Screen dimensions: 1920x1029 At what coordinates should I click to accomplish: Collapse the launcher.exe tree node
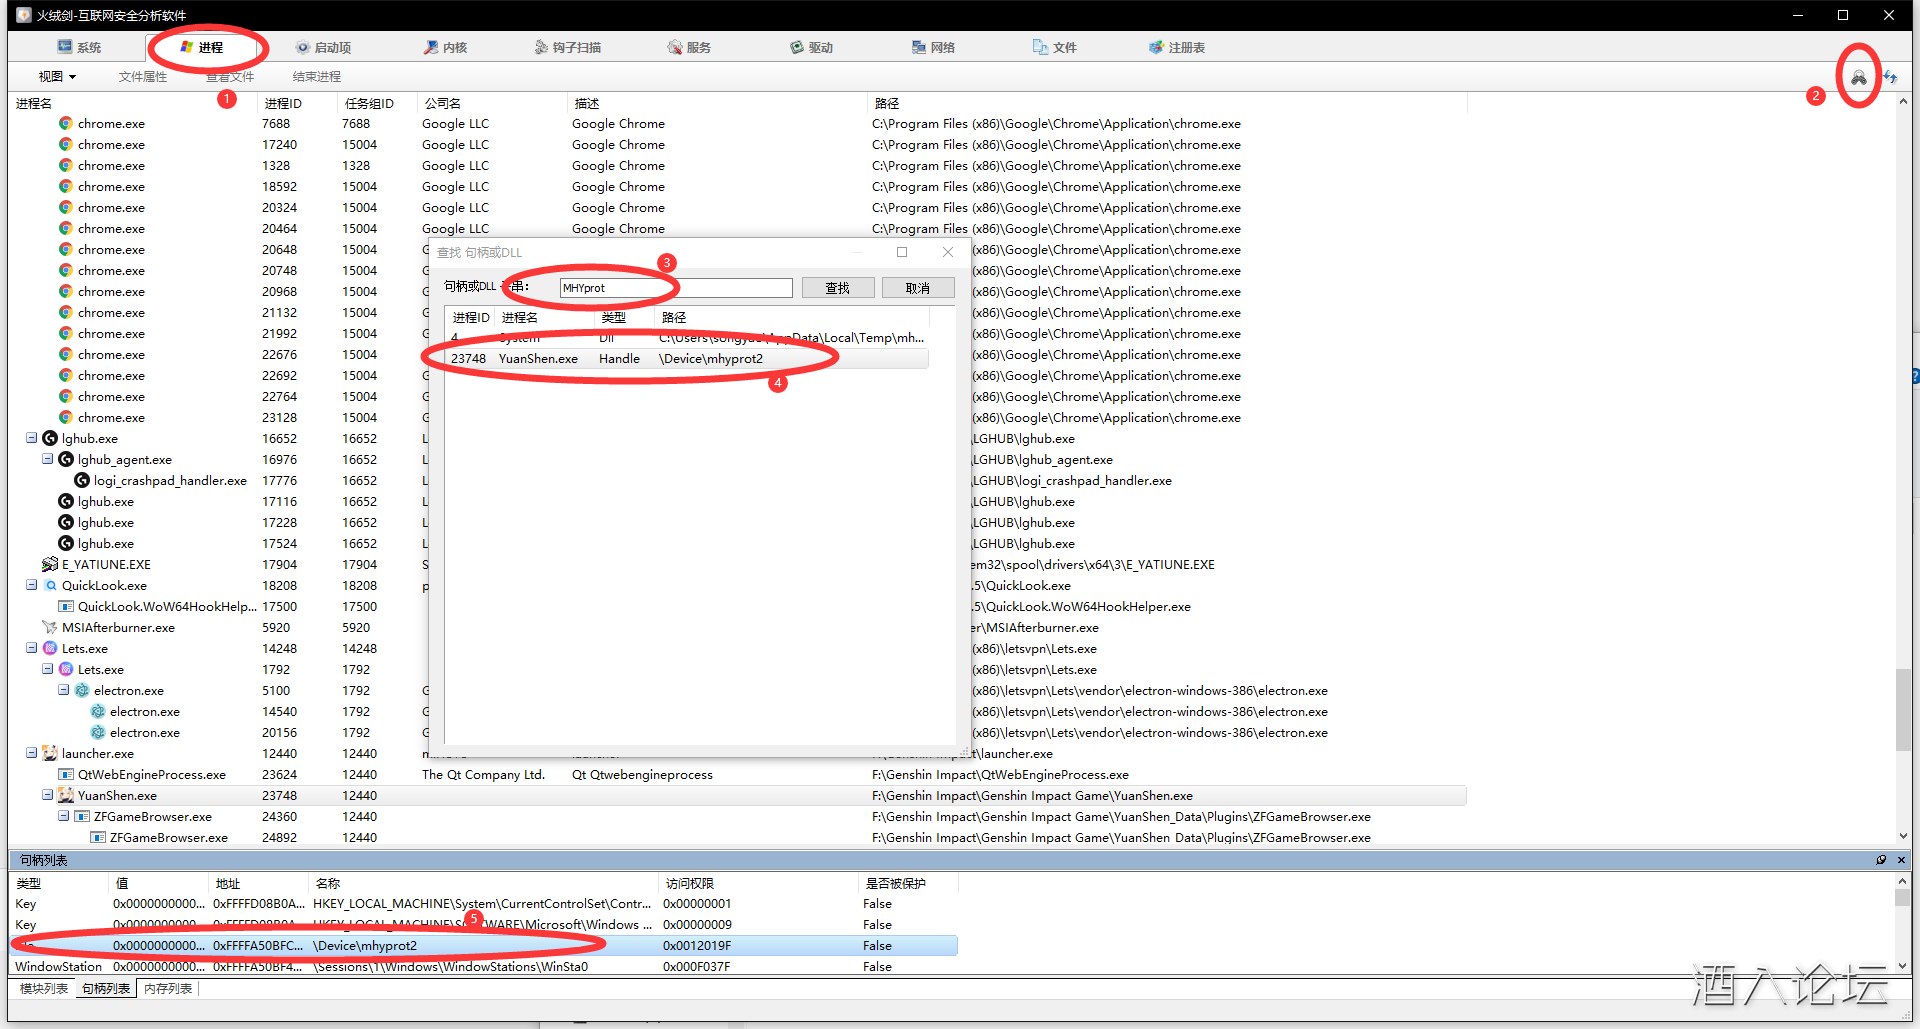32,753
